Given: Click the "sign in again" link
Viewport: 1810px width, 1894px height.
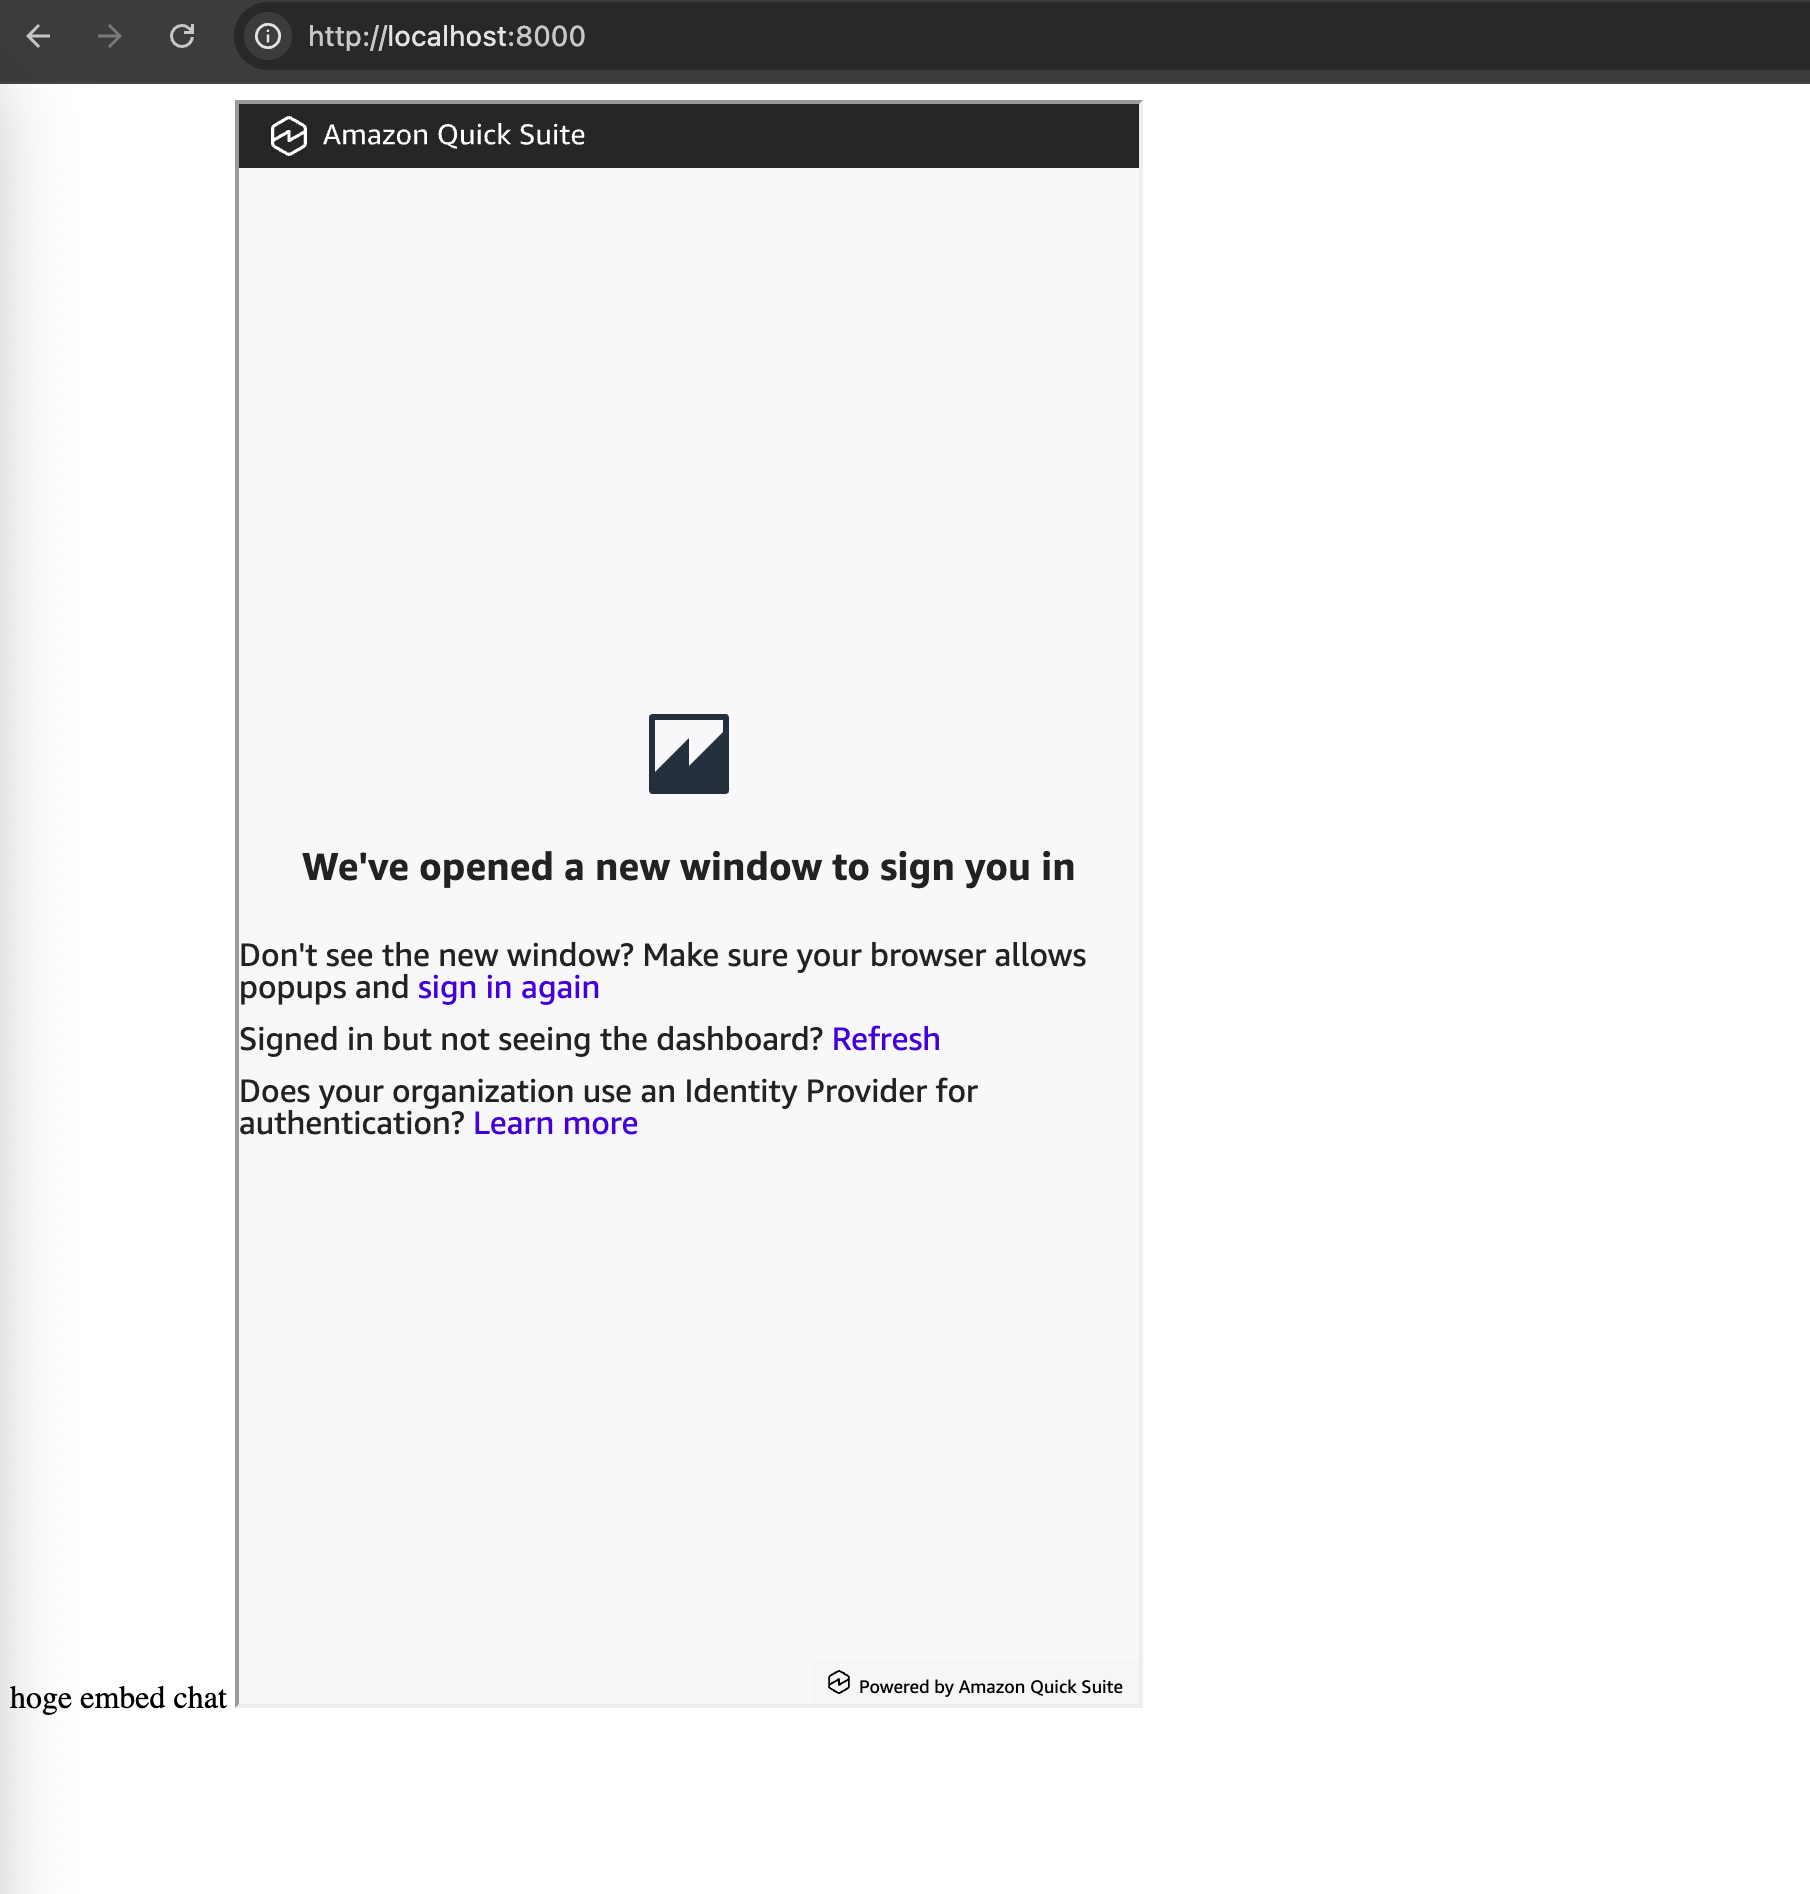Looking at the screenshot, I should pyautogui.click(x=508, y=988).
